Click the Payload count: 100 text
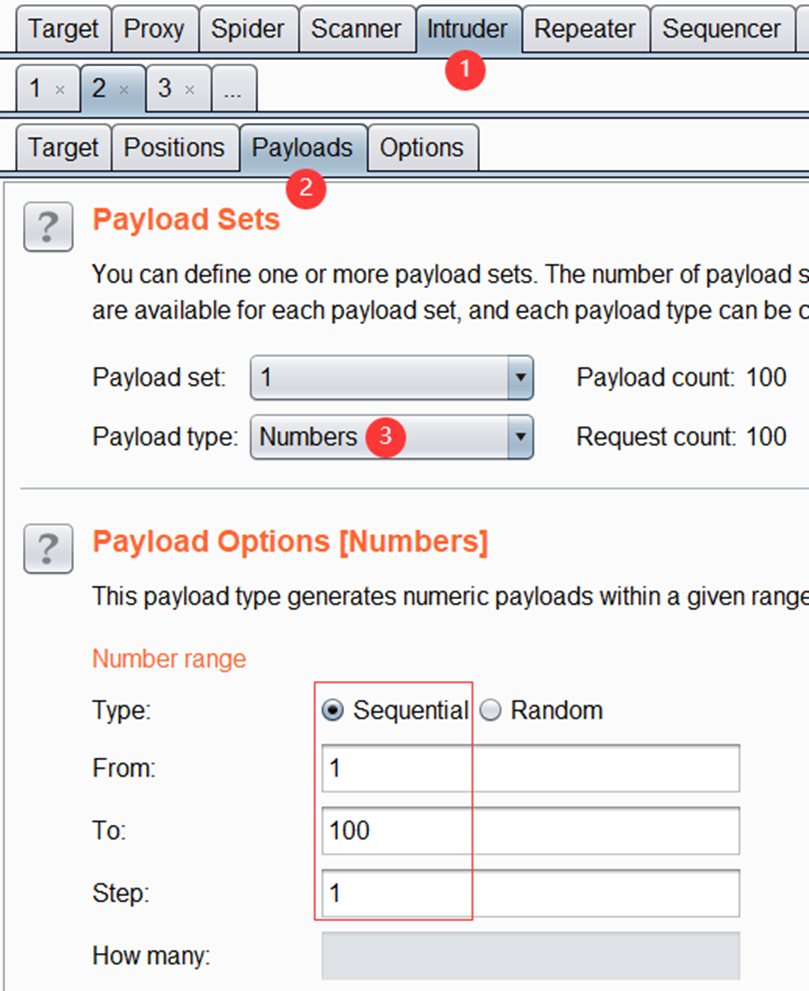Image resolution: width=809 pixels, height=991 pixels. point(681,377)
